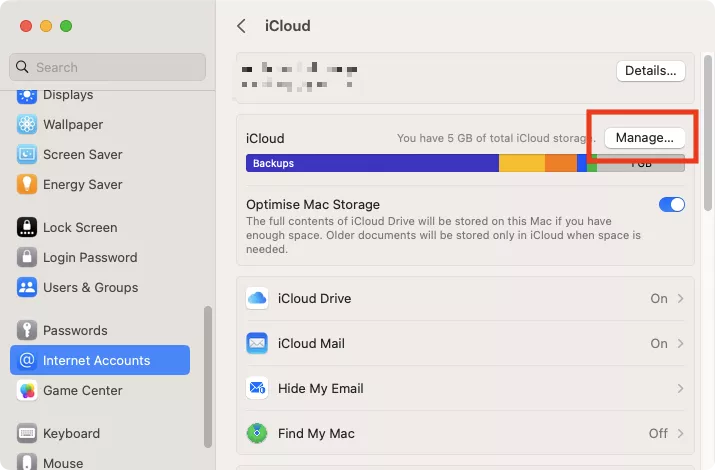Image resolution: width=715 pixels, height=470 pixels.
Task: Open Passwords in the sidebar
Action: coord(74,330)
